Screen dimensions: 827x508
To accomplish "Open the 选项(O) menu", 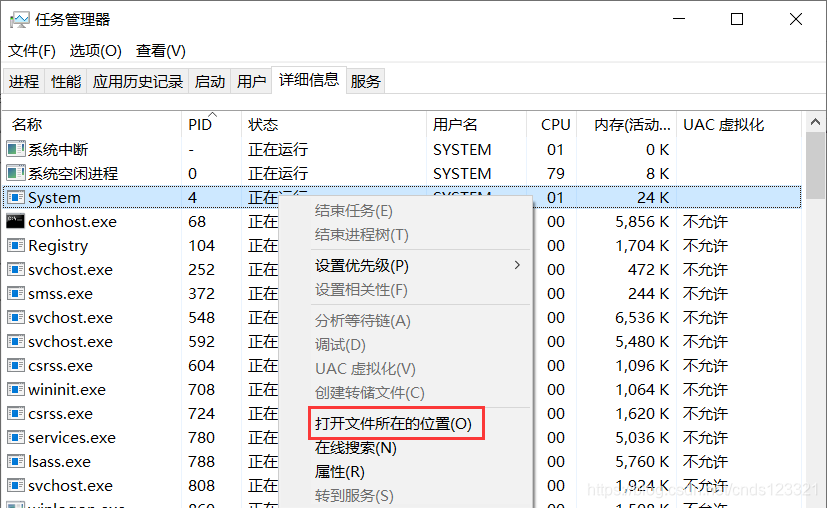I will [95, 51].
